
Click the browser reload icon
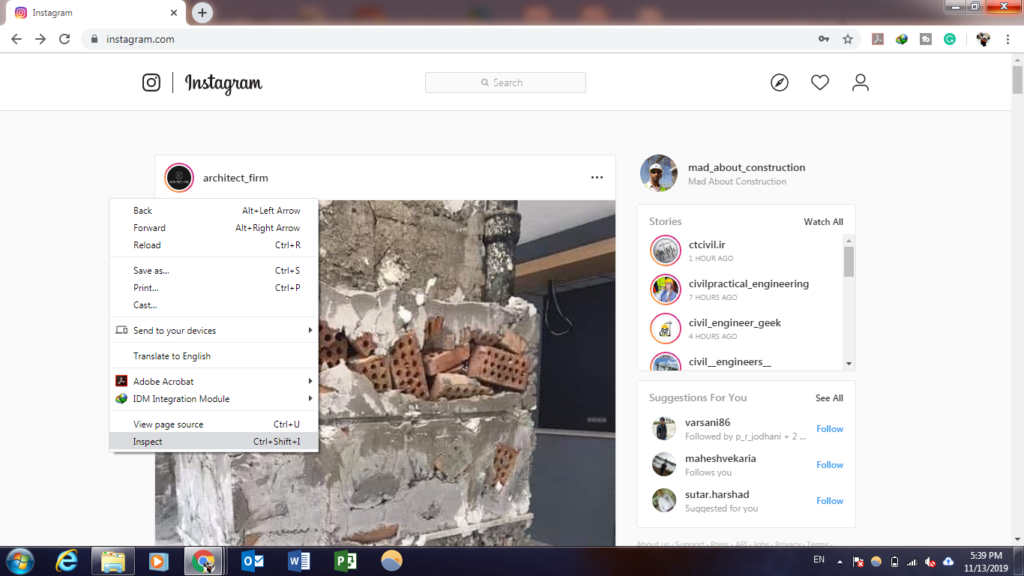65,39
